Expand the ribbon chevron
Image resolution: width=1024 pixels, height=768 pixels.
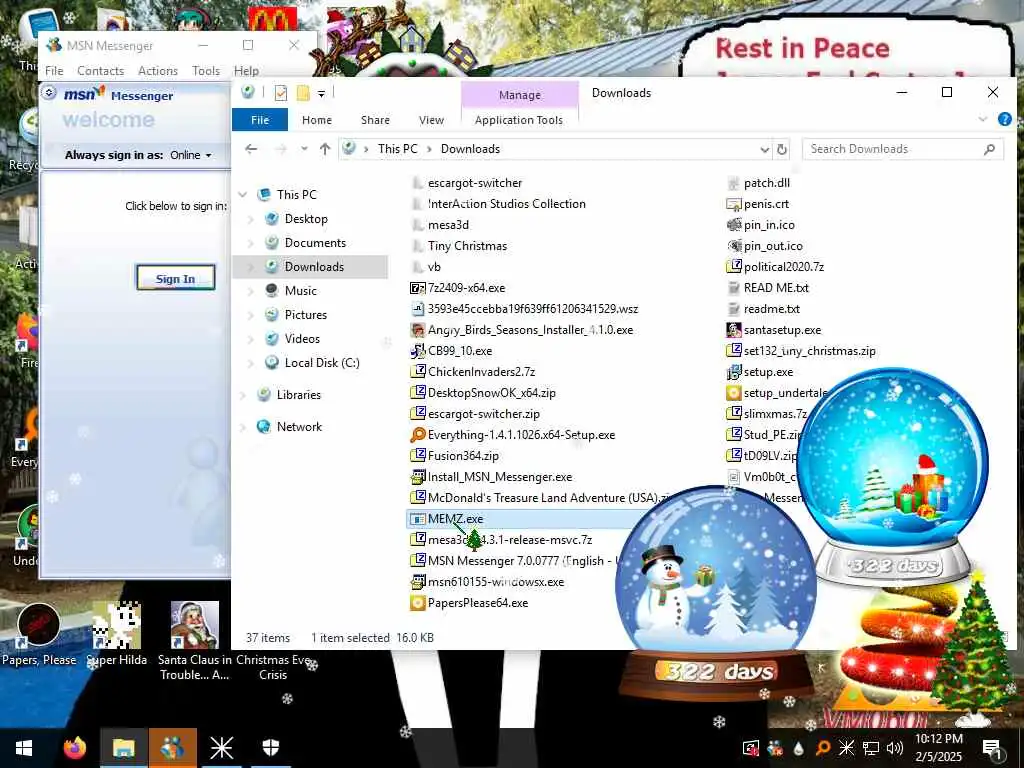983,120
